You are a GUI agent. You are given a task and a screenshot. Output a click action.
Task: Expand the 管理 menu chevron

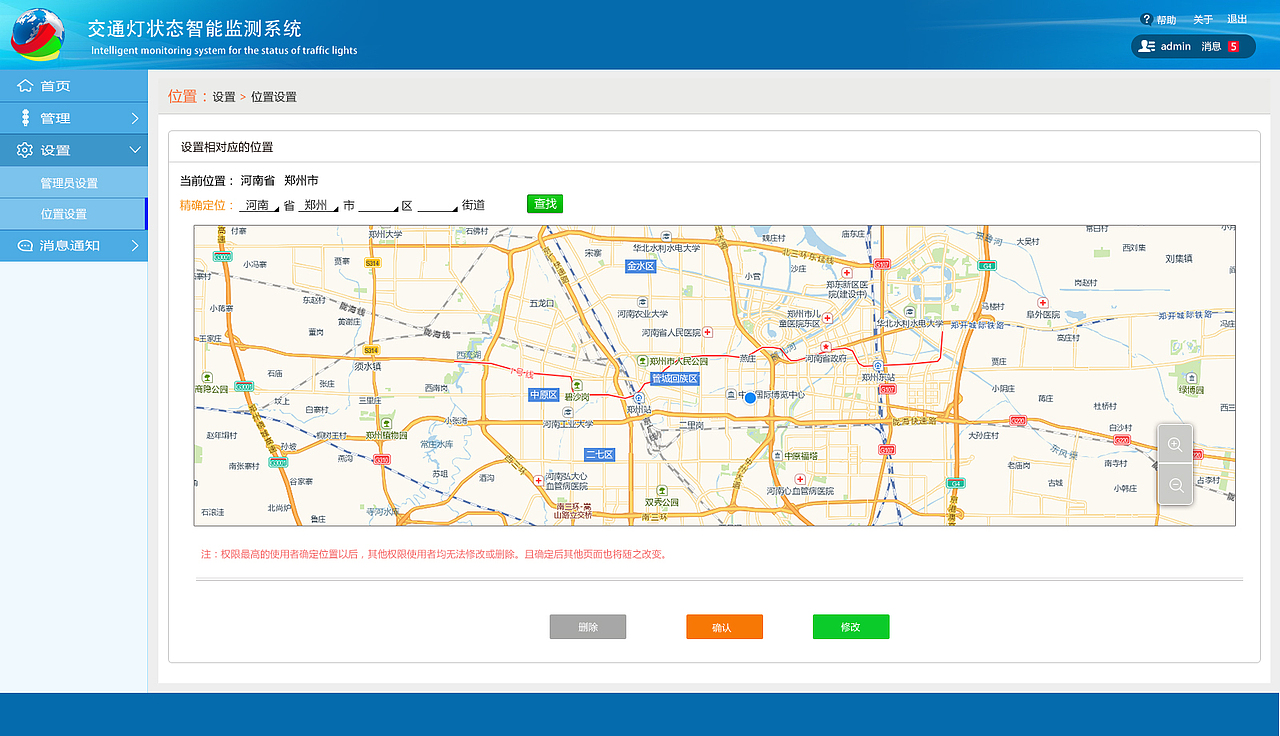(x=135, y=118)
